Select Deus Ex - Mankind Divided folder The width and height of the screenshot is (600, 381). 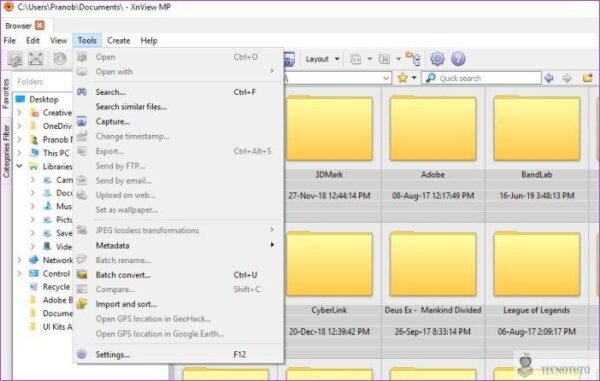coord(433,264)
